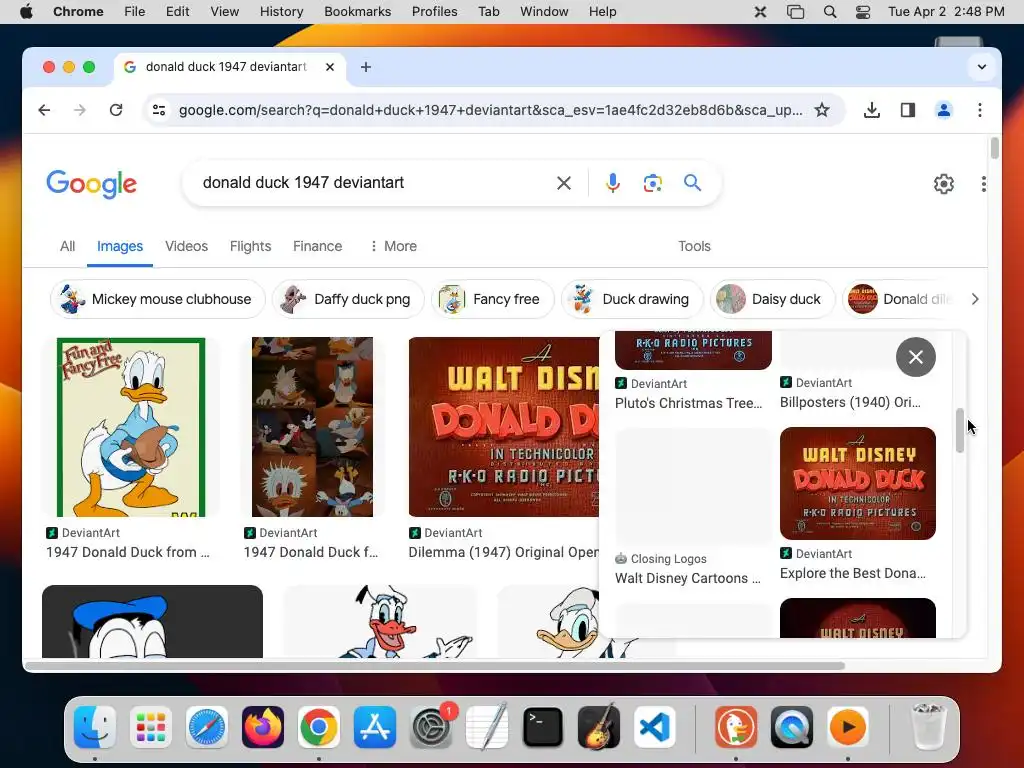Open the Profiles menu in menu bar
The width and height of the screenshot is (1024, 768).
point(434,12)
